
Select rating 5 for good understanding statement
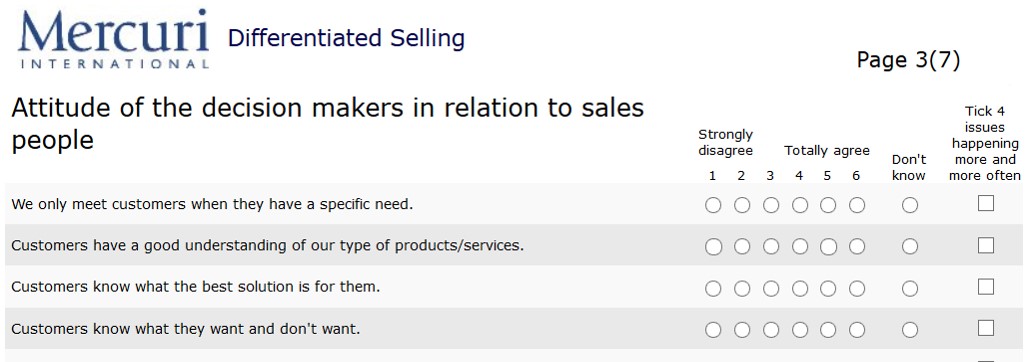click(x=828, y=247)
